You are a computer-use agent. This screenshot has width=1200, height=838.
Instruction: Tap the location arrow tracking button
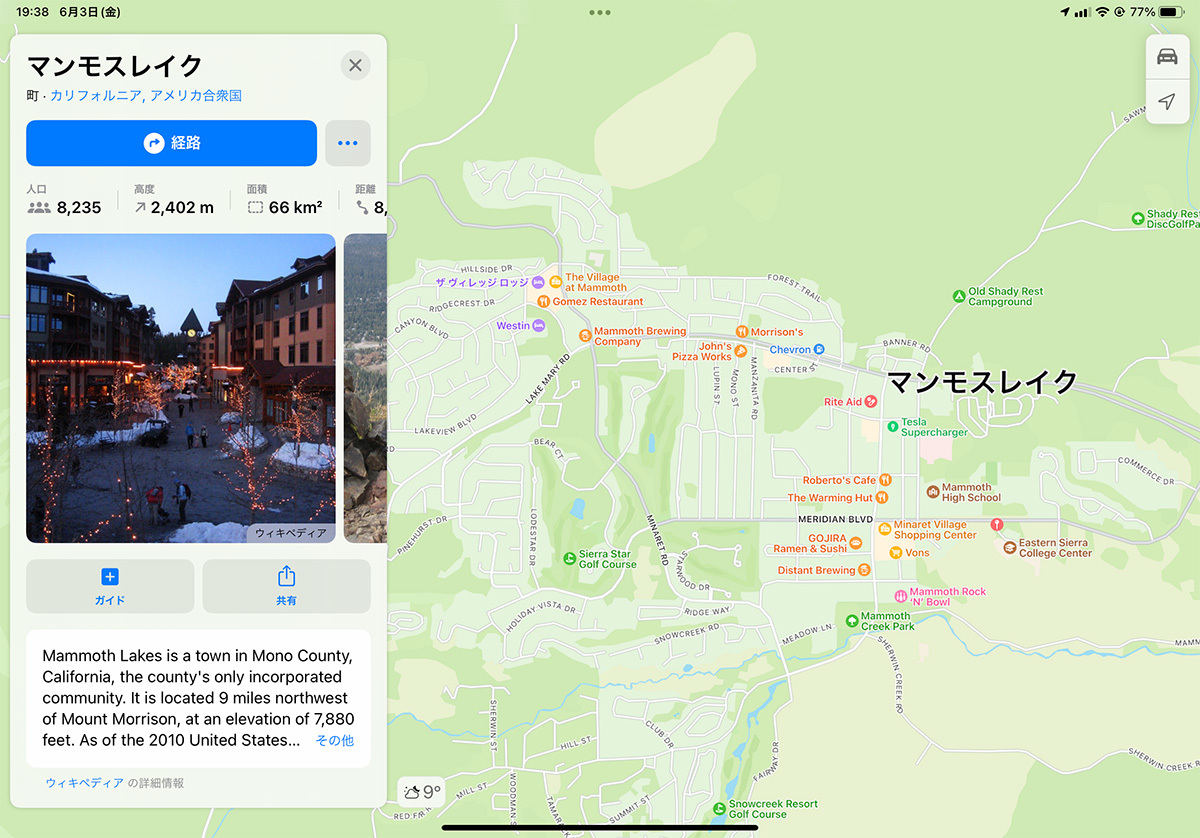coord(1167,102)
